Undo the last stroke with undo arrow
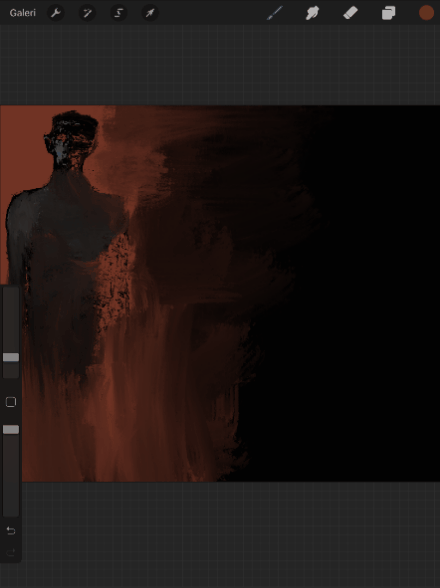The image size is (440, 588). (x=11, y=531)
